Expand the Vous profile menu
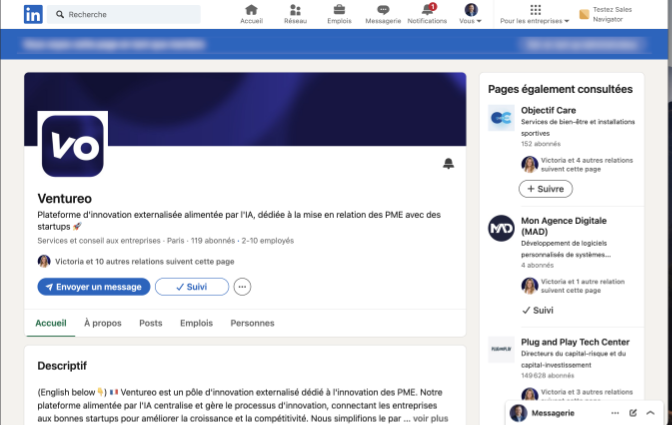The height and width of the screenshot is (425, 672). (471, 14)
